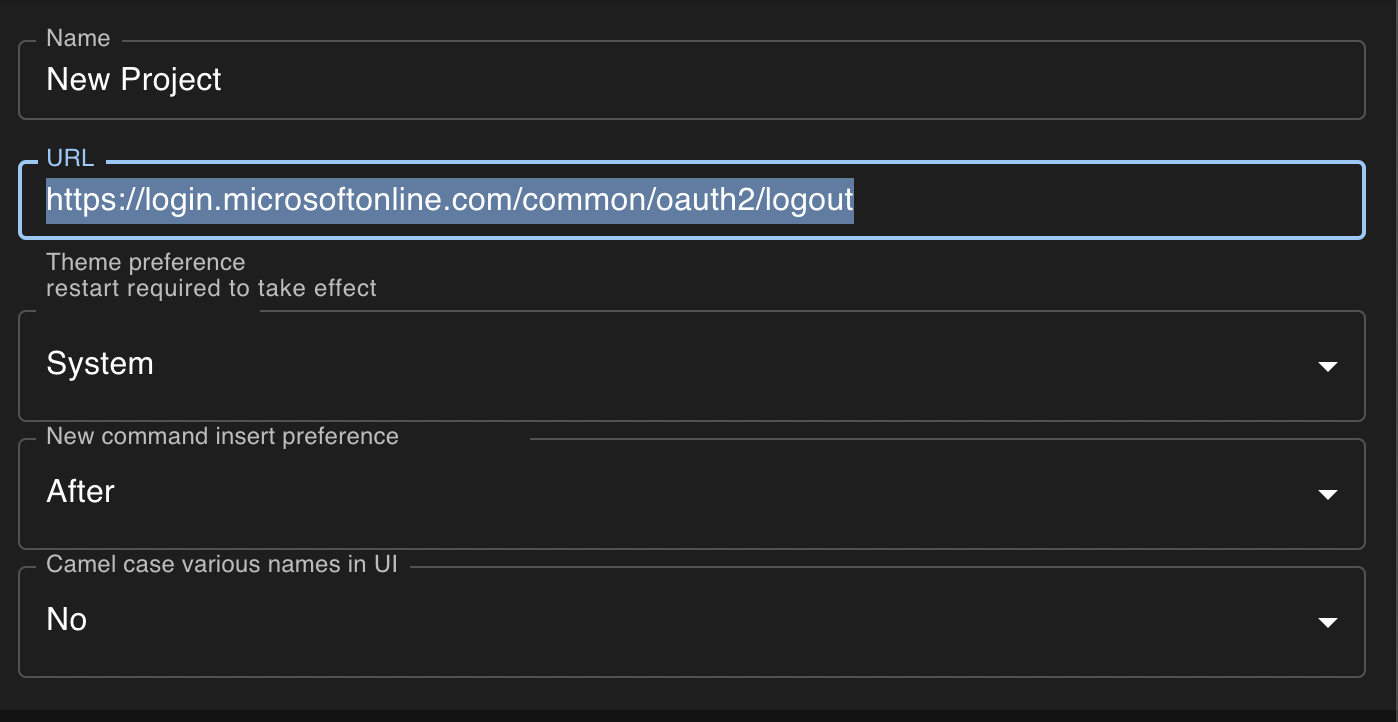Expand the New command insert preference dropdown
The width and height of the screenshot is (1398, 722).
point(1328,494)
